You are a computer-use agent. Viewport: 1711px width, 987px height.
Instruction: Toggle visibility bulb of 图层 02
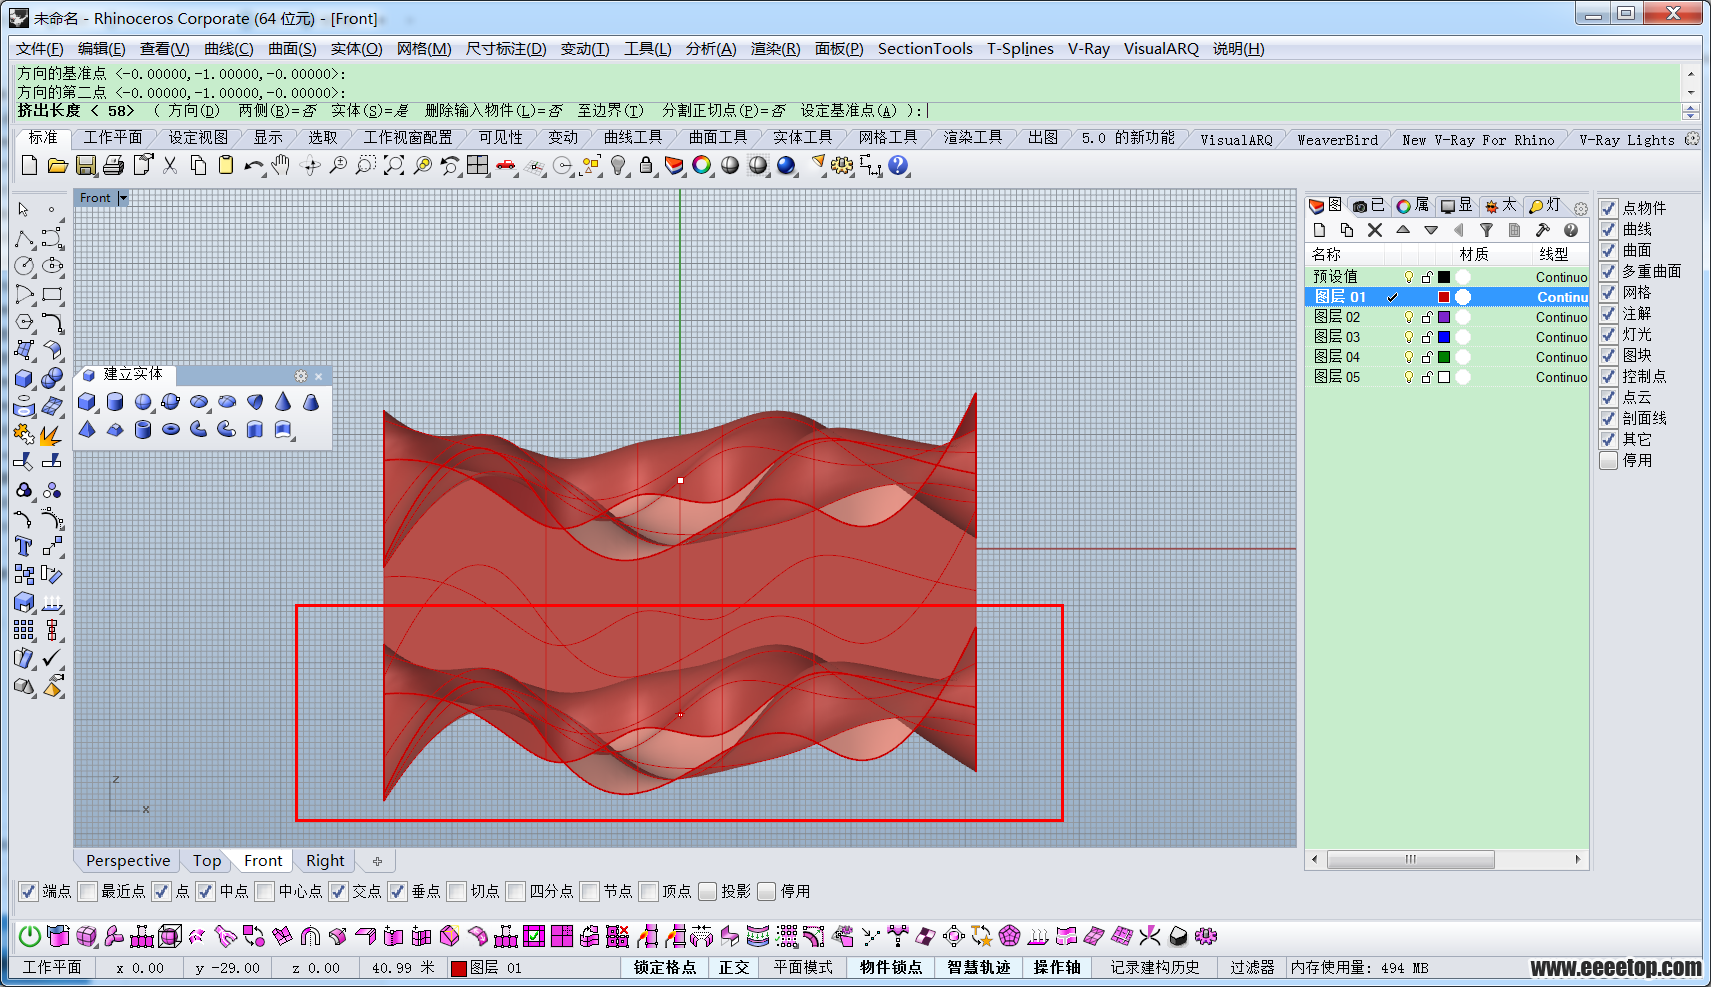(1408, 317)
